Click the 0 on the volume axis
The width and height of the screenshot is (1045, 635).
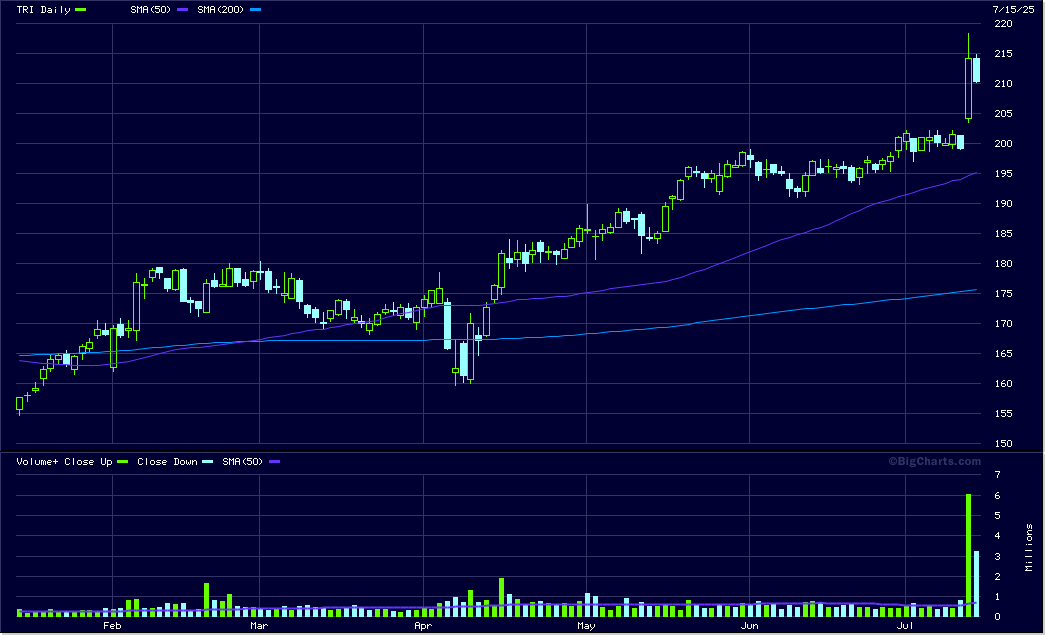[997, 617]
